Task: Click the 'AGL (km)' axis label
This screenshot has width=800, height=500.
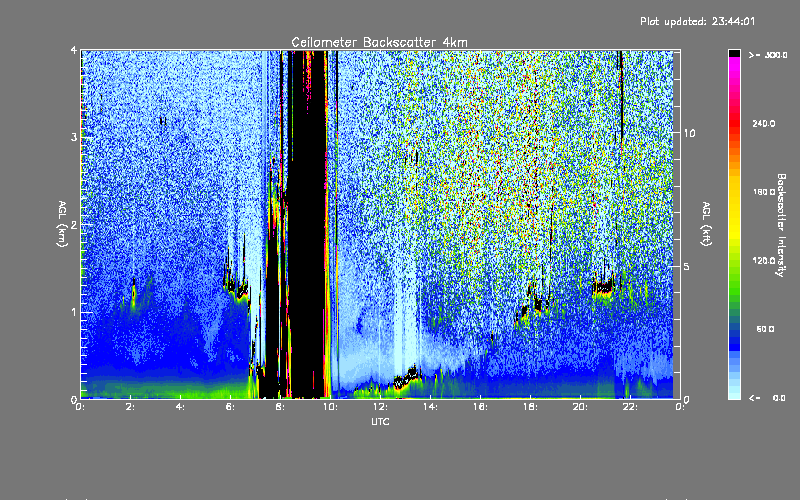Action: (x=62, y=223)
